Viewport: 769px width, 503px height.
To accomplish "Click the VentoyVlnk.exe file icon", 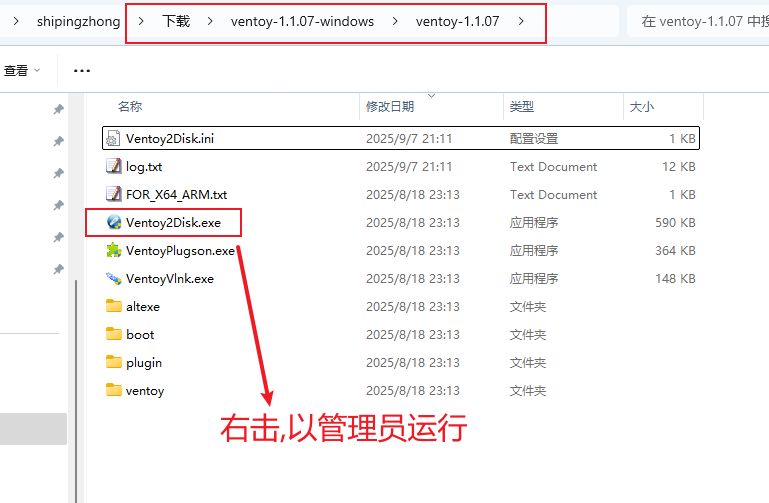I will pos(113,278).
